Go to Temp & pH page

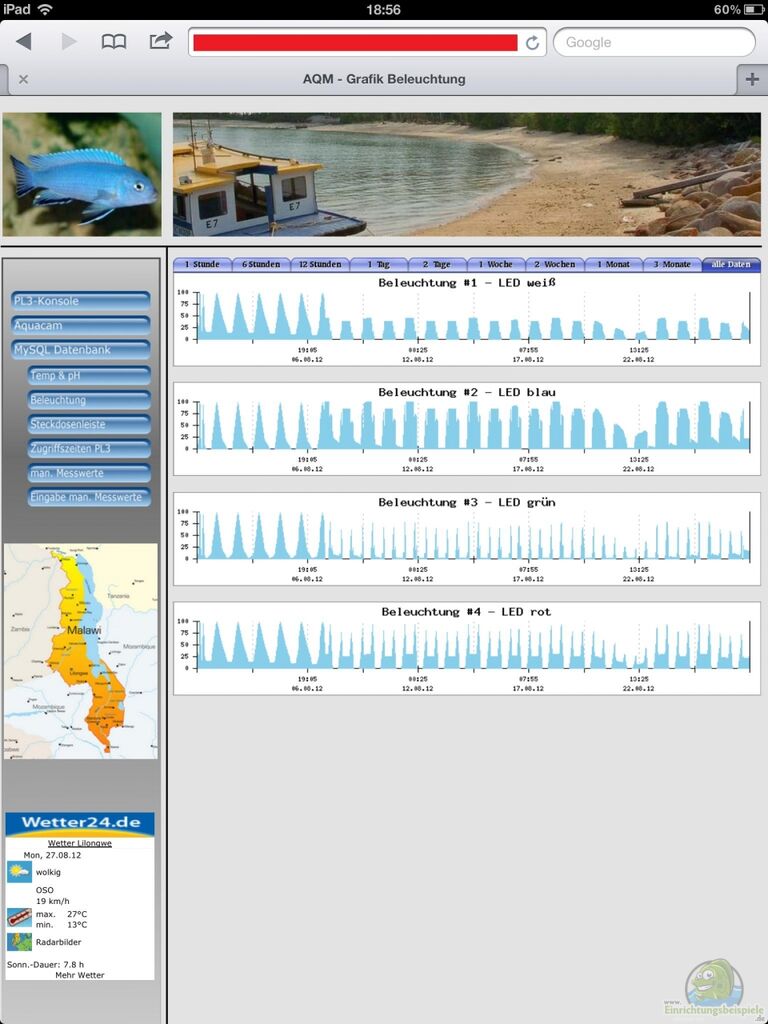(x=89, y=375)
